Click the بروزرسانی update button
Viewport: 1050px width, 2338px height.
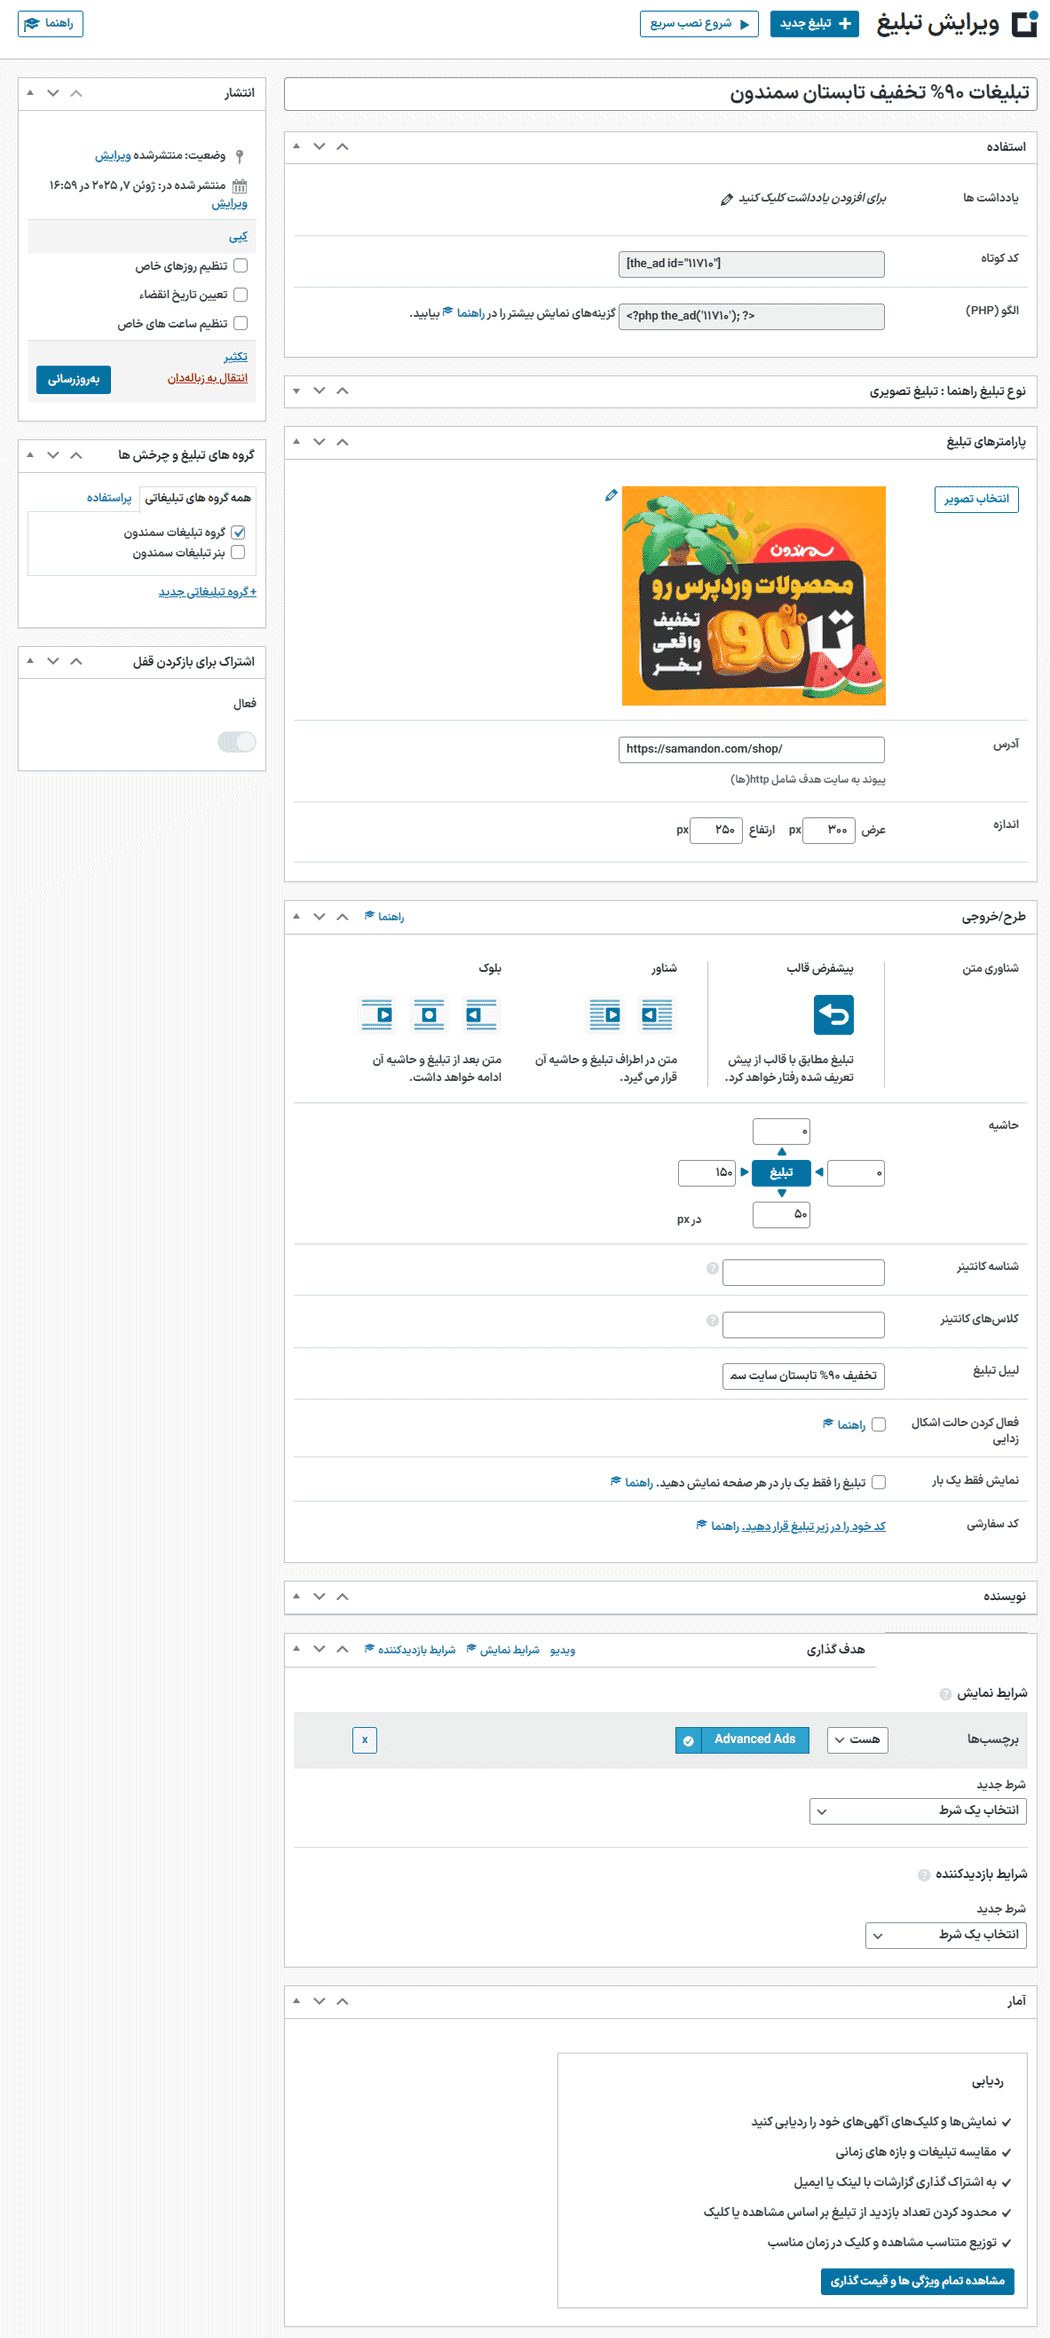point(74,380)
